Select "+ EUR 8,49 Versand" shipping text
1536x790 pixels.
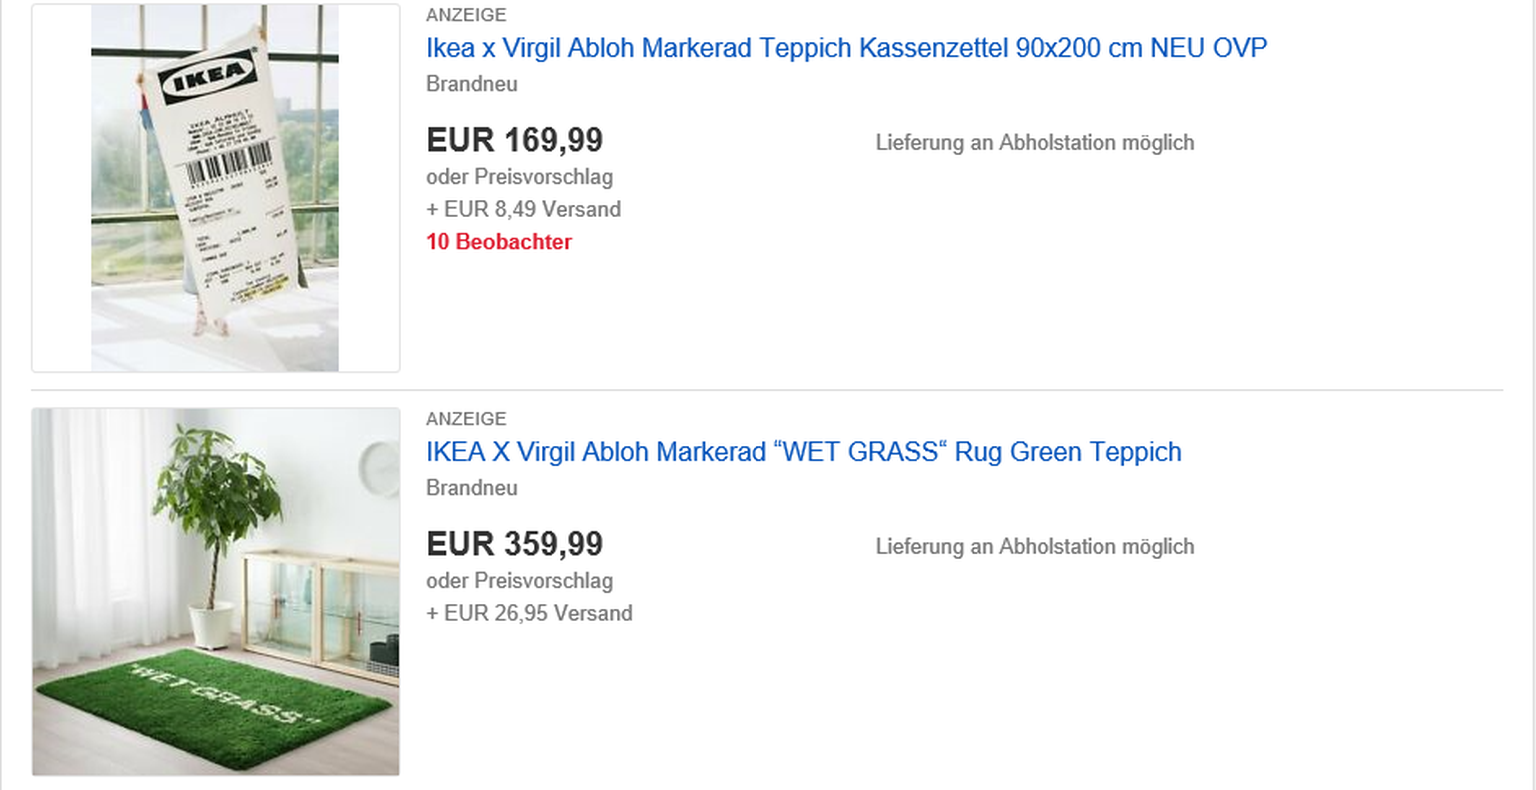(523, 209)
